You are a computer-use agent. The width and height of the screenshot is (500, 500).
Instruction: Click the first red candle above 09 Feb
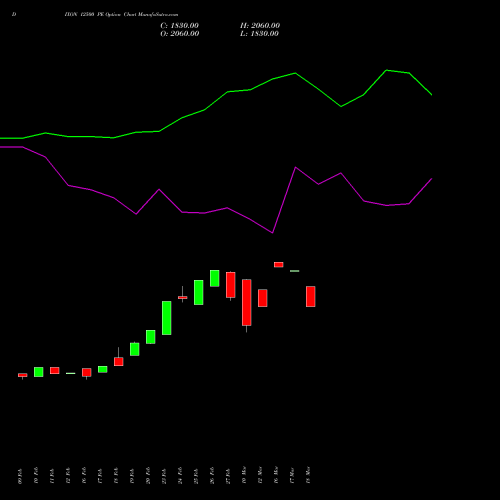click(23, 375)
